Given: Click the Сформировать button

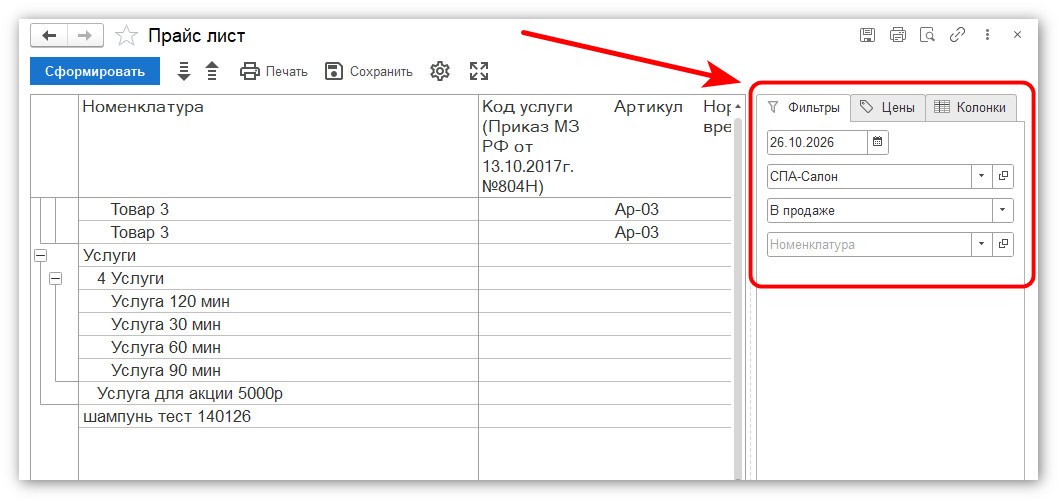Looking at the screenshot, I should tap(95, 72).
